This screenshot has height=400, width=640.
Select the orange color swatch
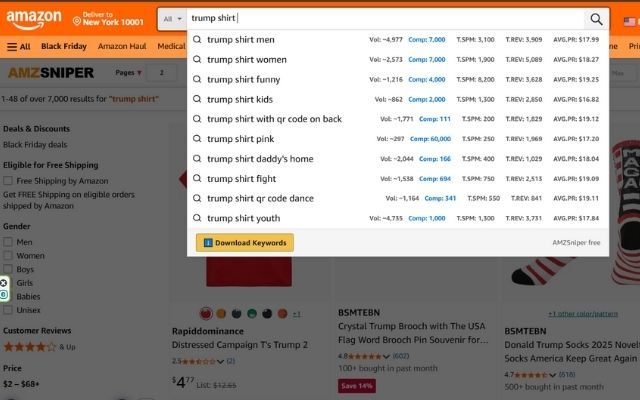pyautogui.click(x=282, y=313)
